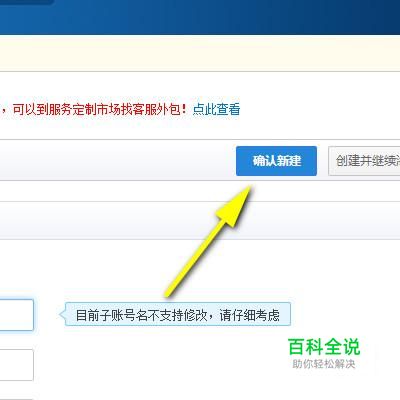Click the red exclamation mark after 外包
The height and width of the screenshot is (400, 400).
(x=186, y=109)
